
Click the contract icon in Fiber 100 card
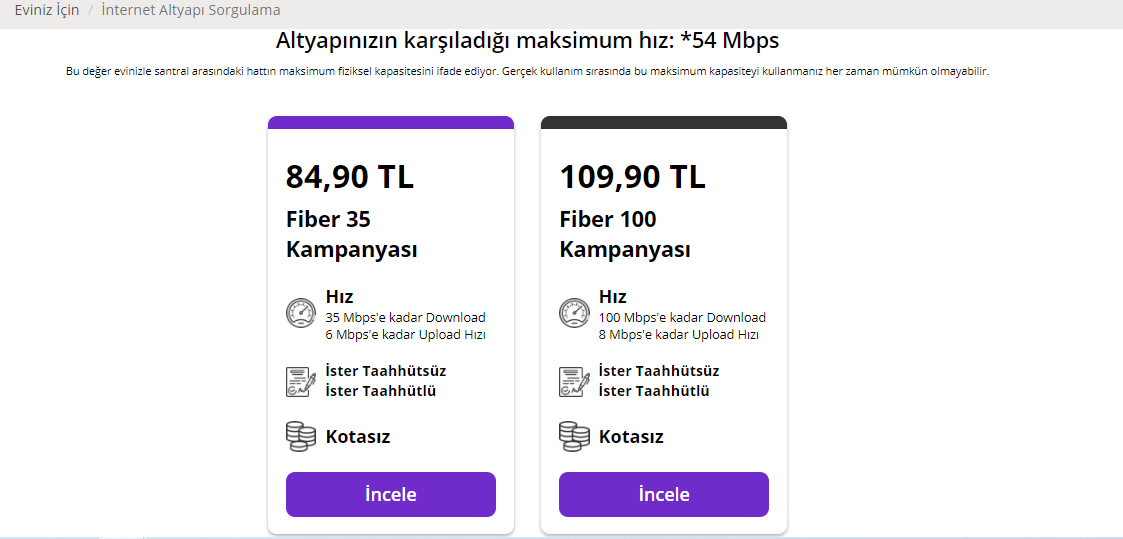point(574,381)
